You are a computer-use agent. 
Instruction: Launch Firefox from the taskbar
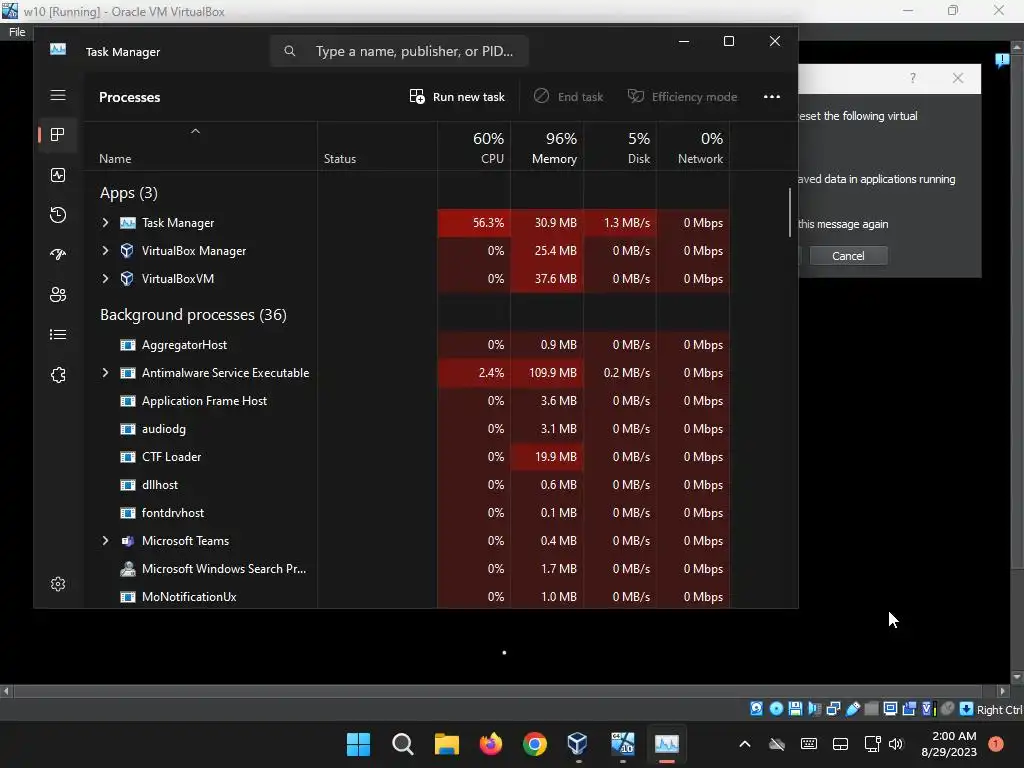coord(490,744)
